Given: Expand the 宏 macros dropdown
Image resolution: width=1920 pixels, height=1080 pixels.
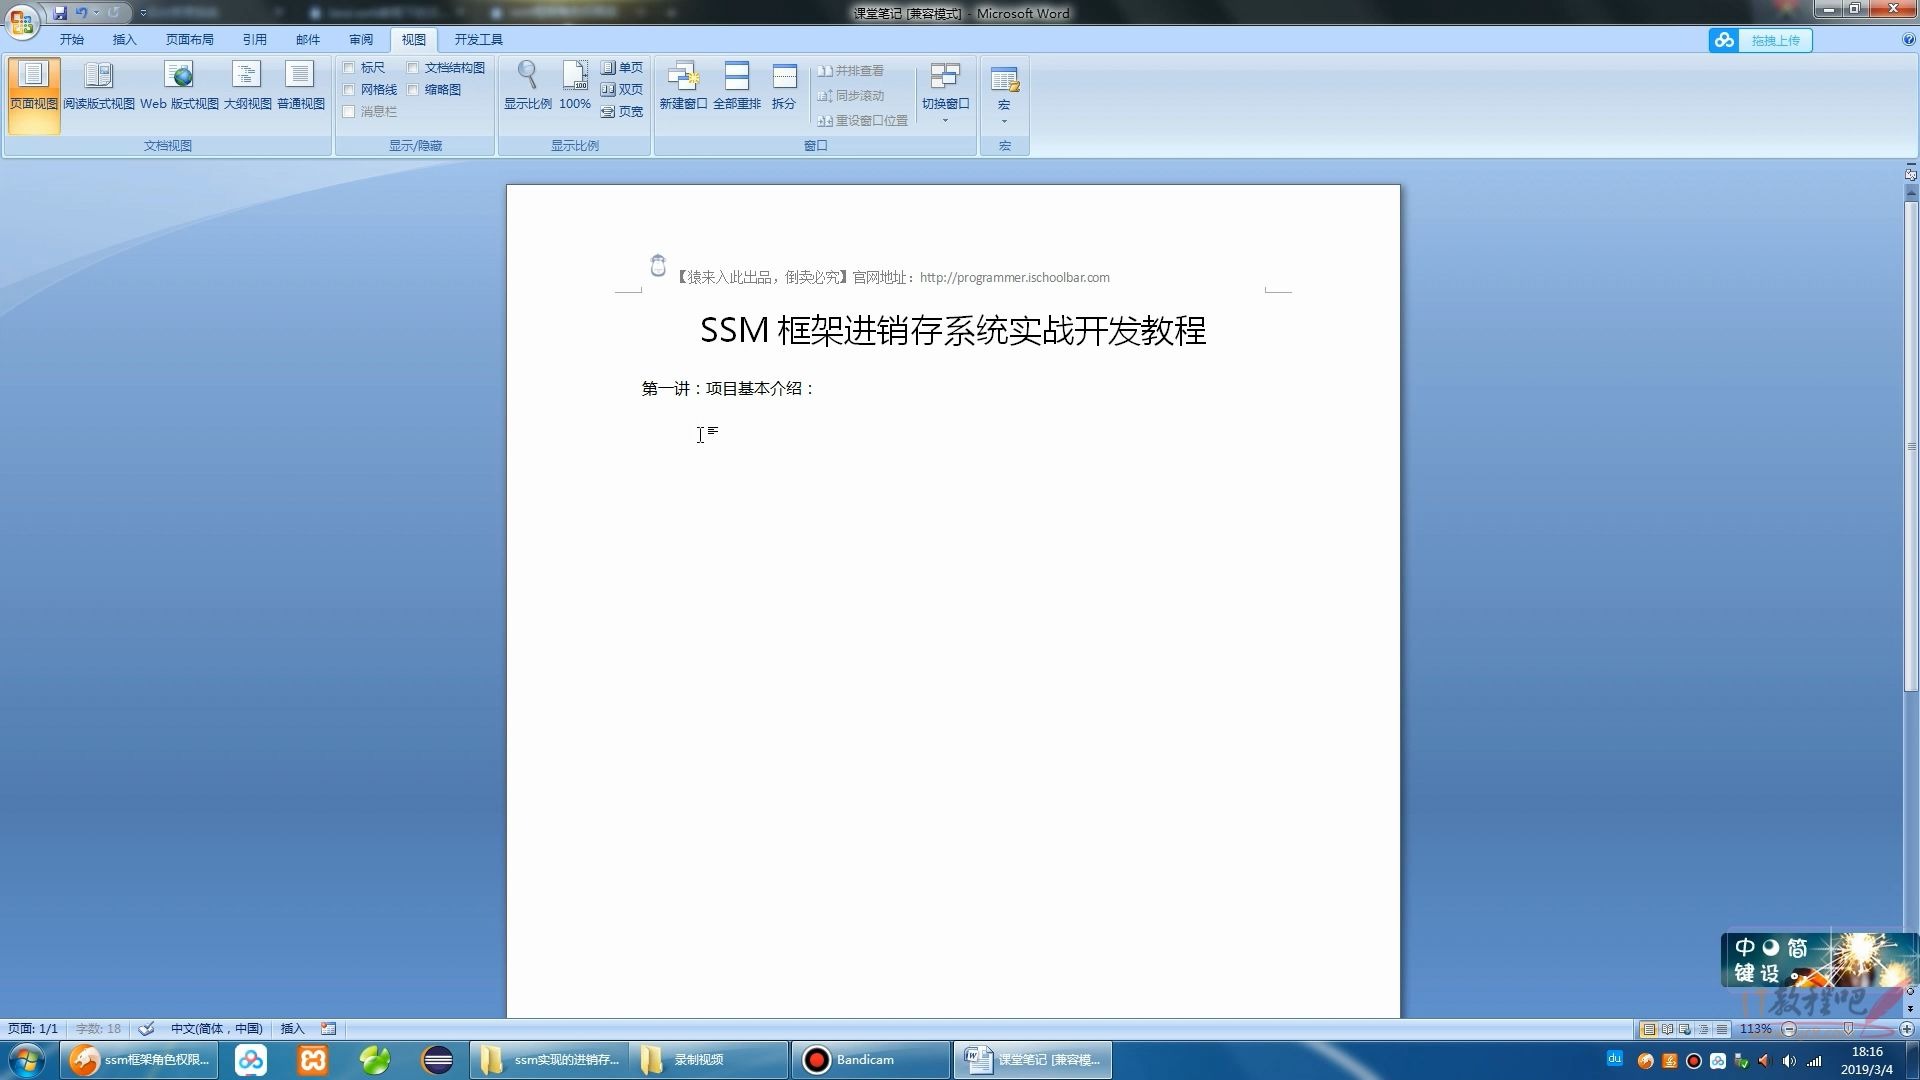Looking at the screenshot, I should (x=1004, y=120).
